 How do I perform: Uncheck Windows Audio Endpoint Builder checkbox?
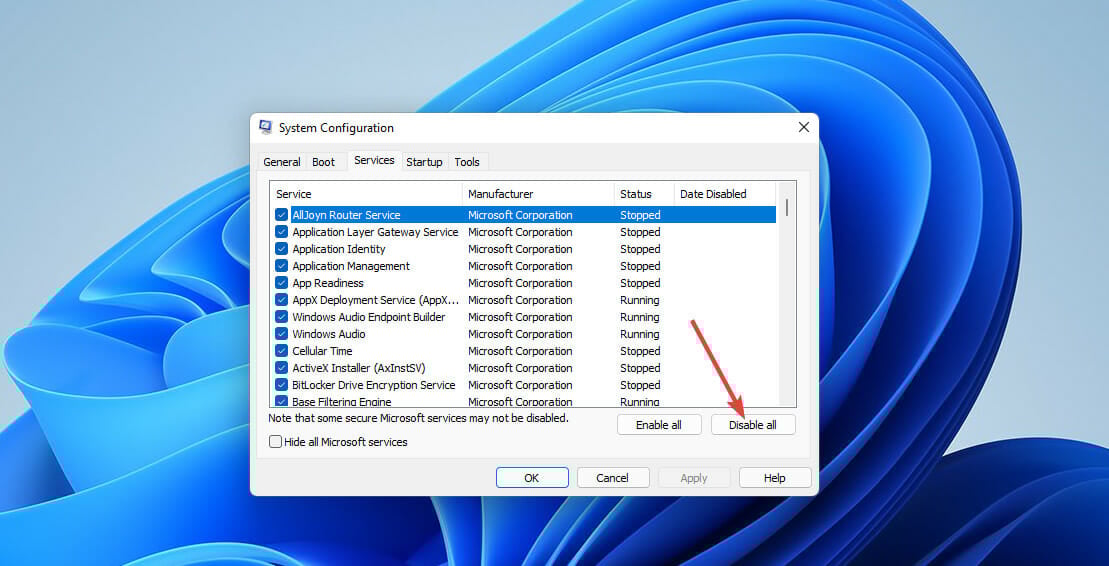pos(281,317)
